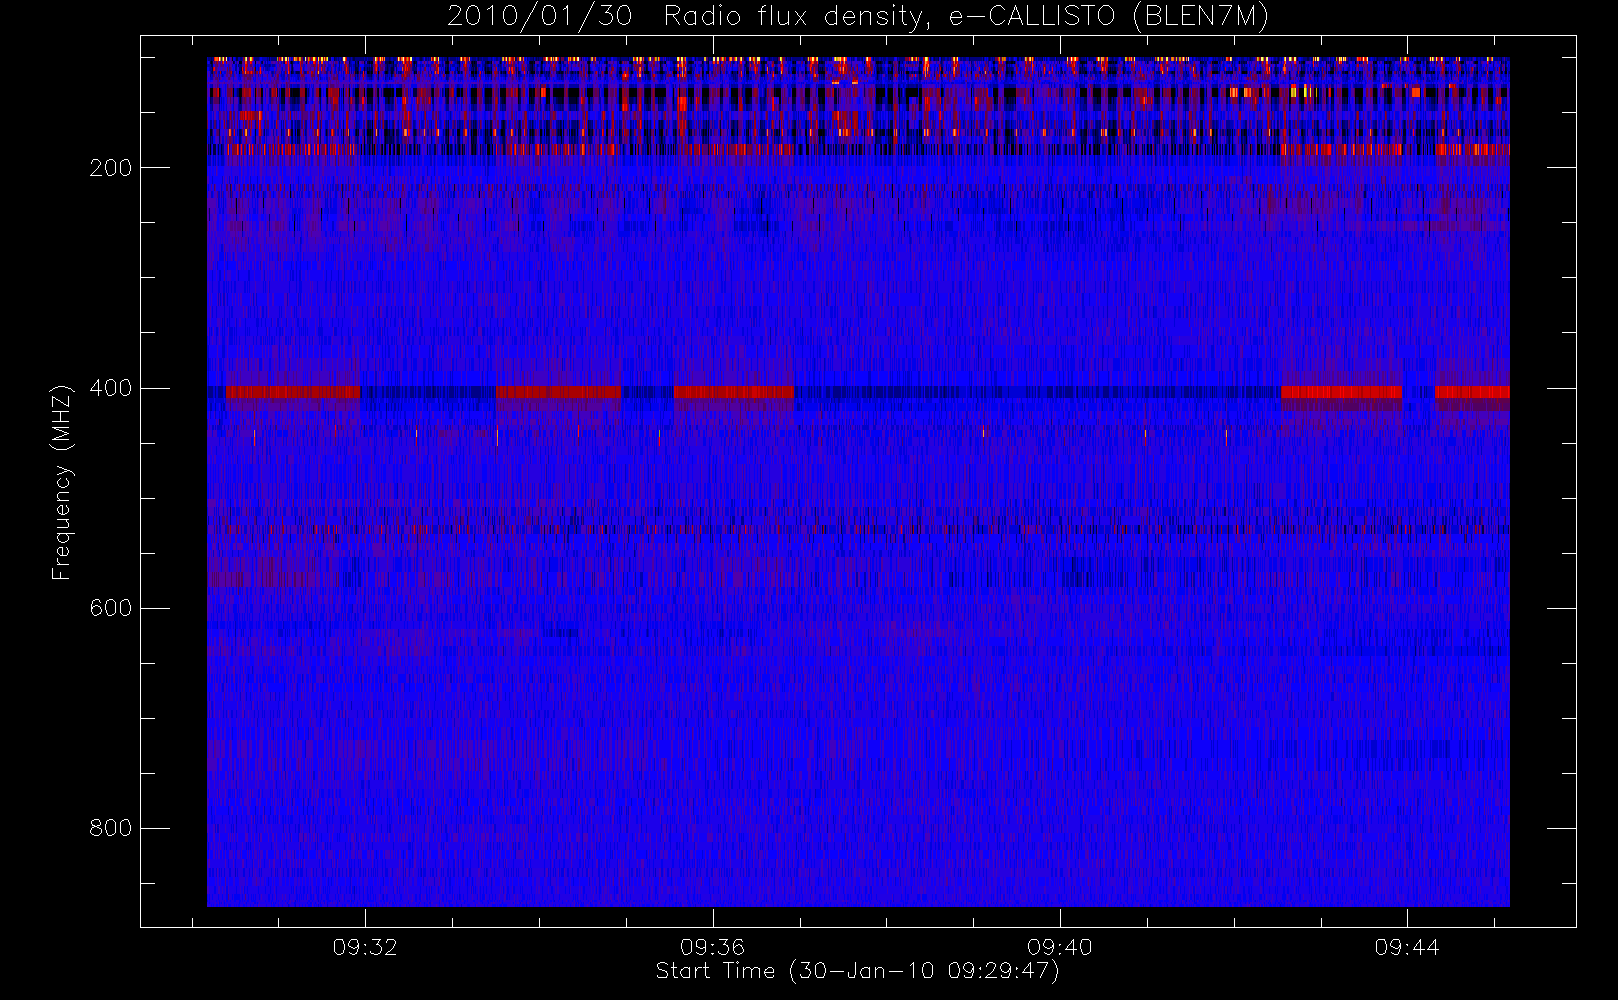This screenshot has height=1000, width=1618.
Task: Click the 'Start Time (30-Jan-10 09:29:47)' axis label
Action: click(858, 971)
